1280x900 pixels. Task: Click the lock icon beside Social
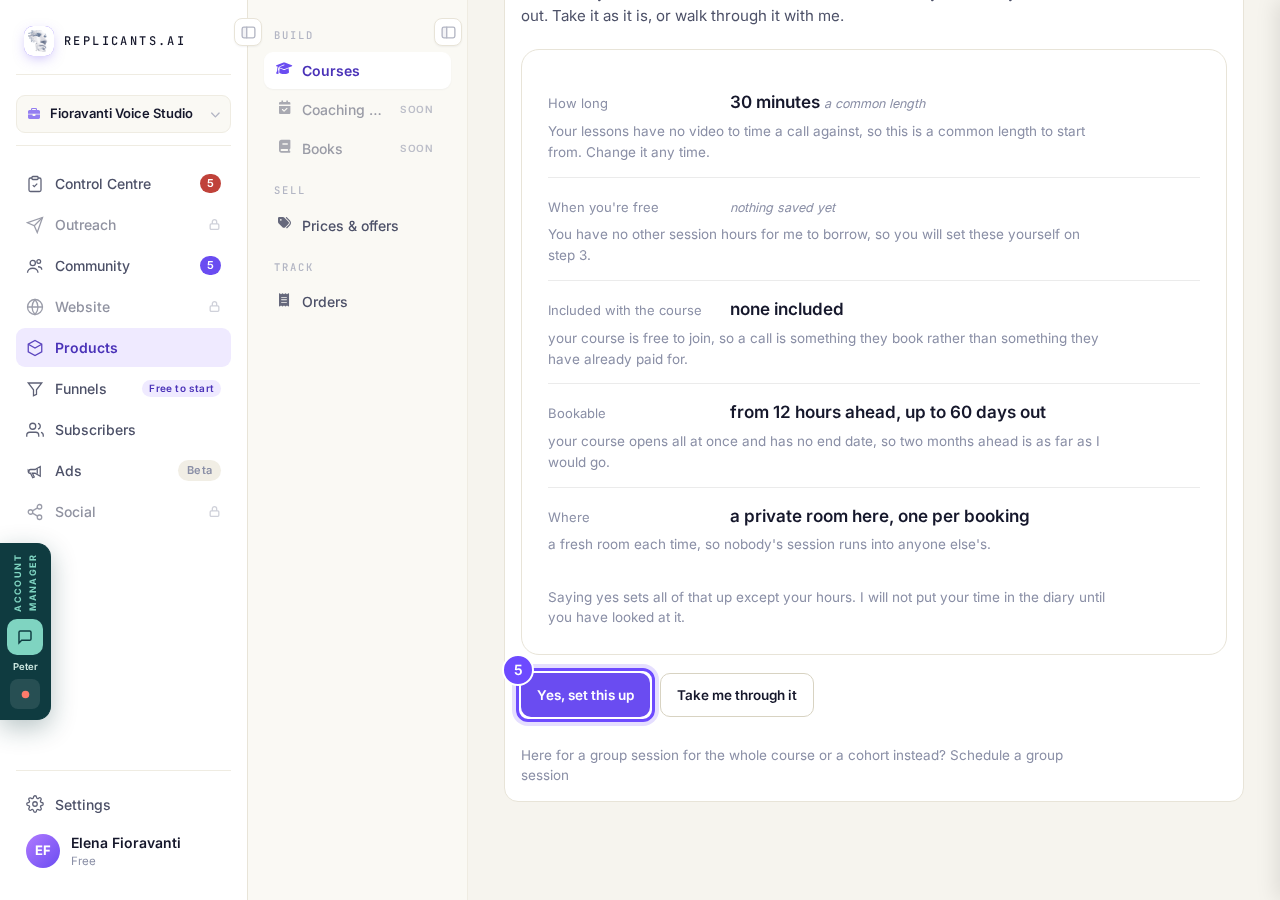pos(214,512)
